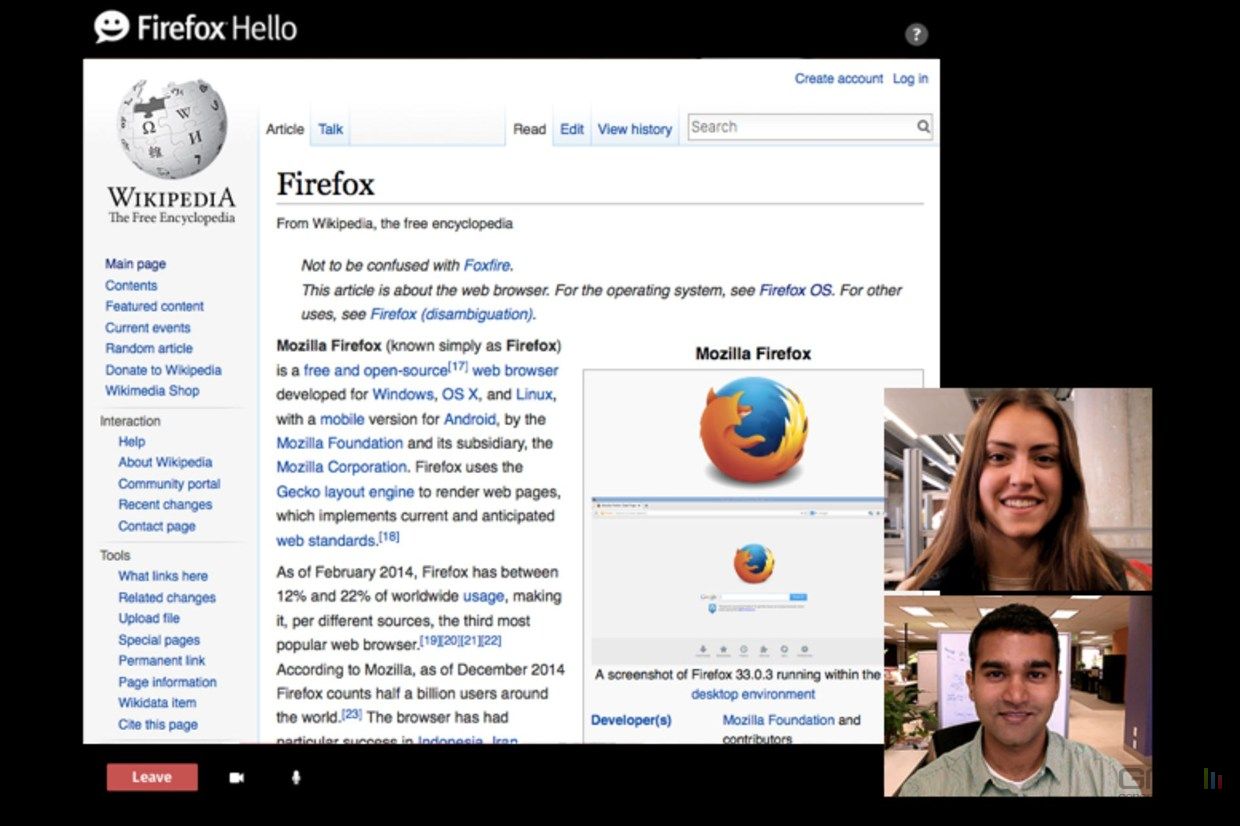
Task: Select the Read tab
Action: click(529, 129)
